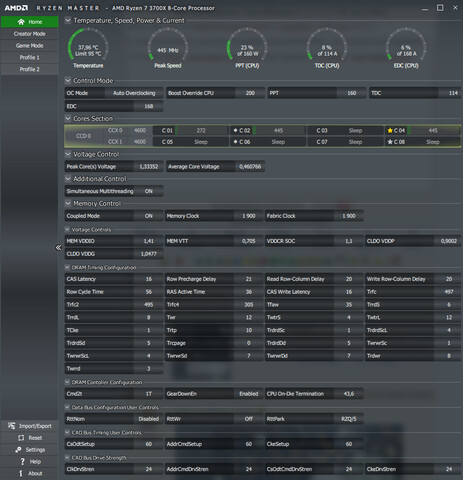Click the TDC (CPU) gauge

pyautogui.click(x=327, y=48)
